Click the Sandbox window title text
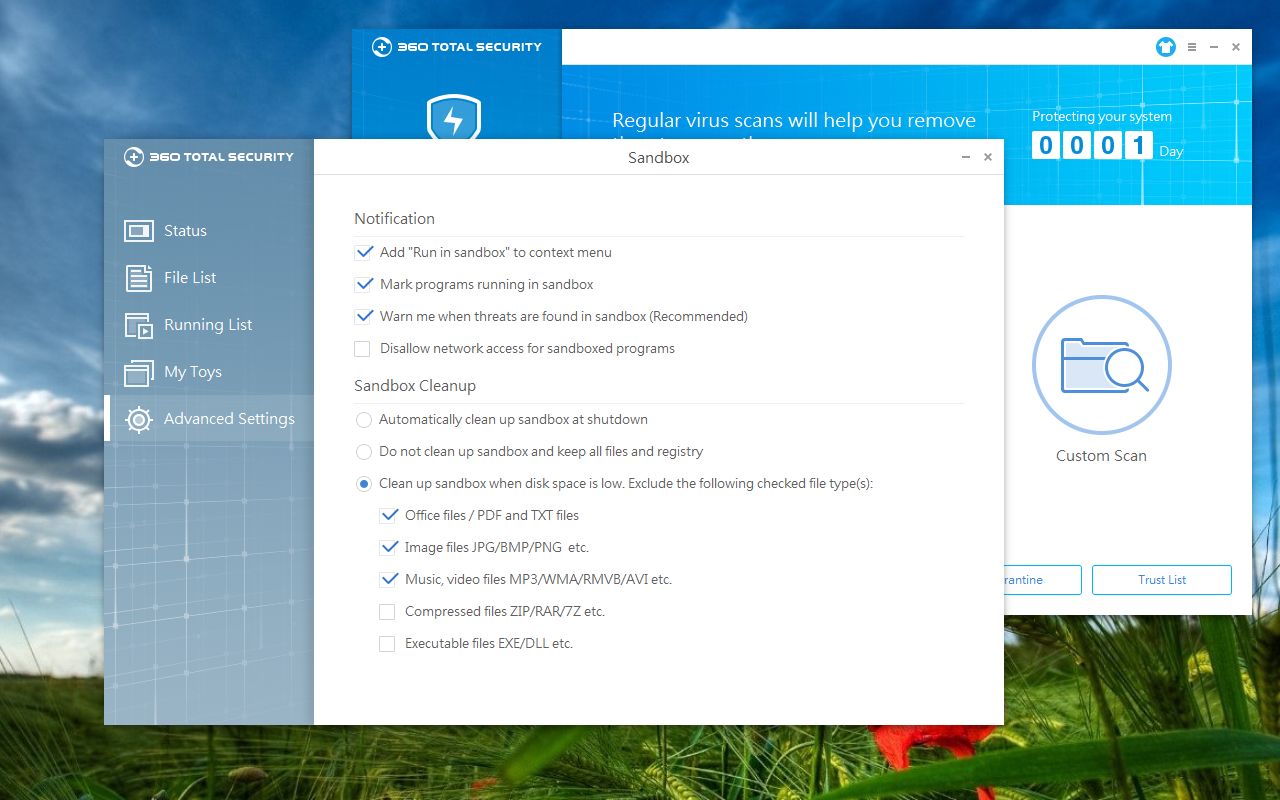 pyautogui.click(x=659, y=158)
